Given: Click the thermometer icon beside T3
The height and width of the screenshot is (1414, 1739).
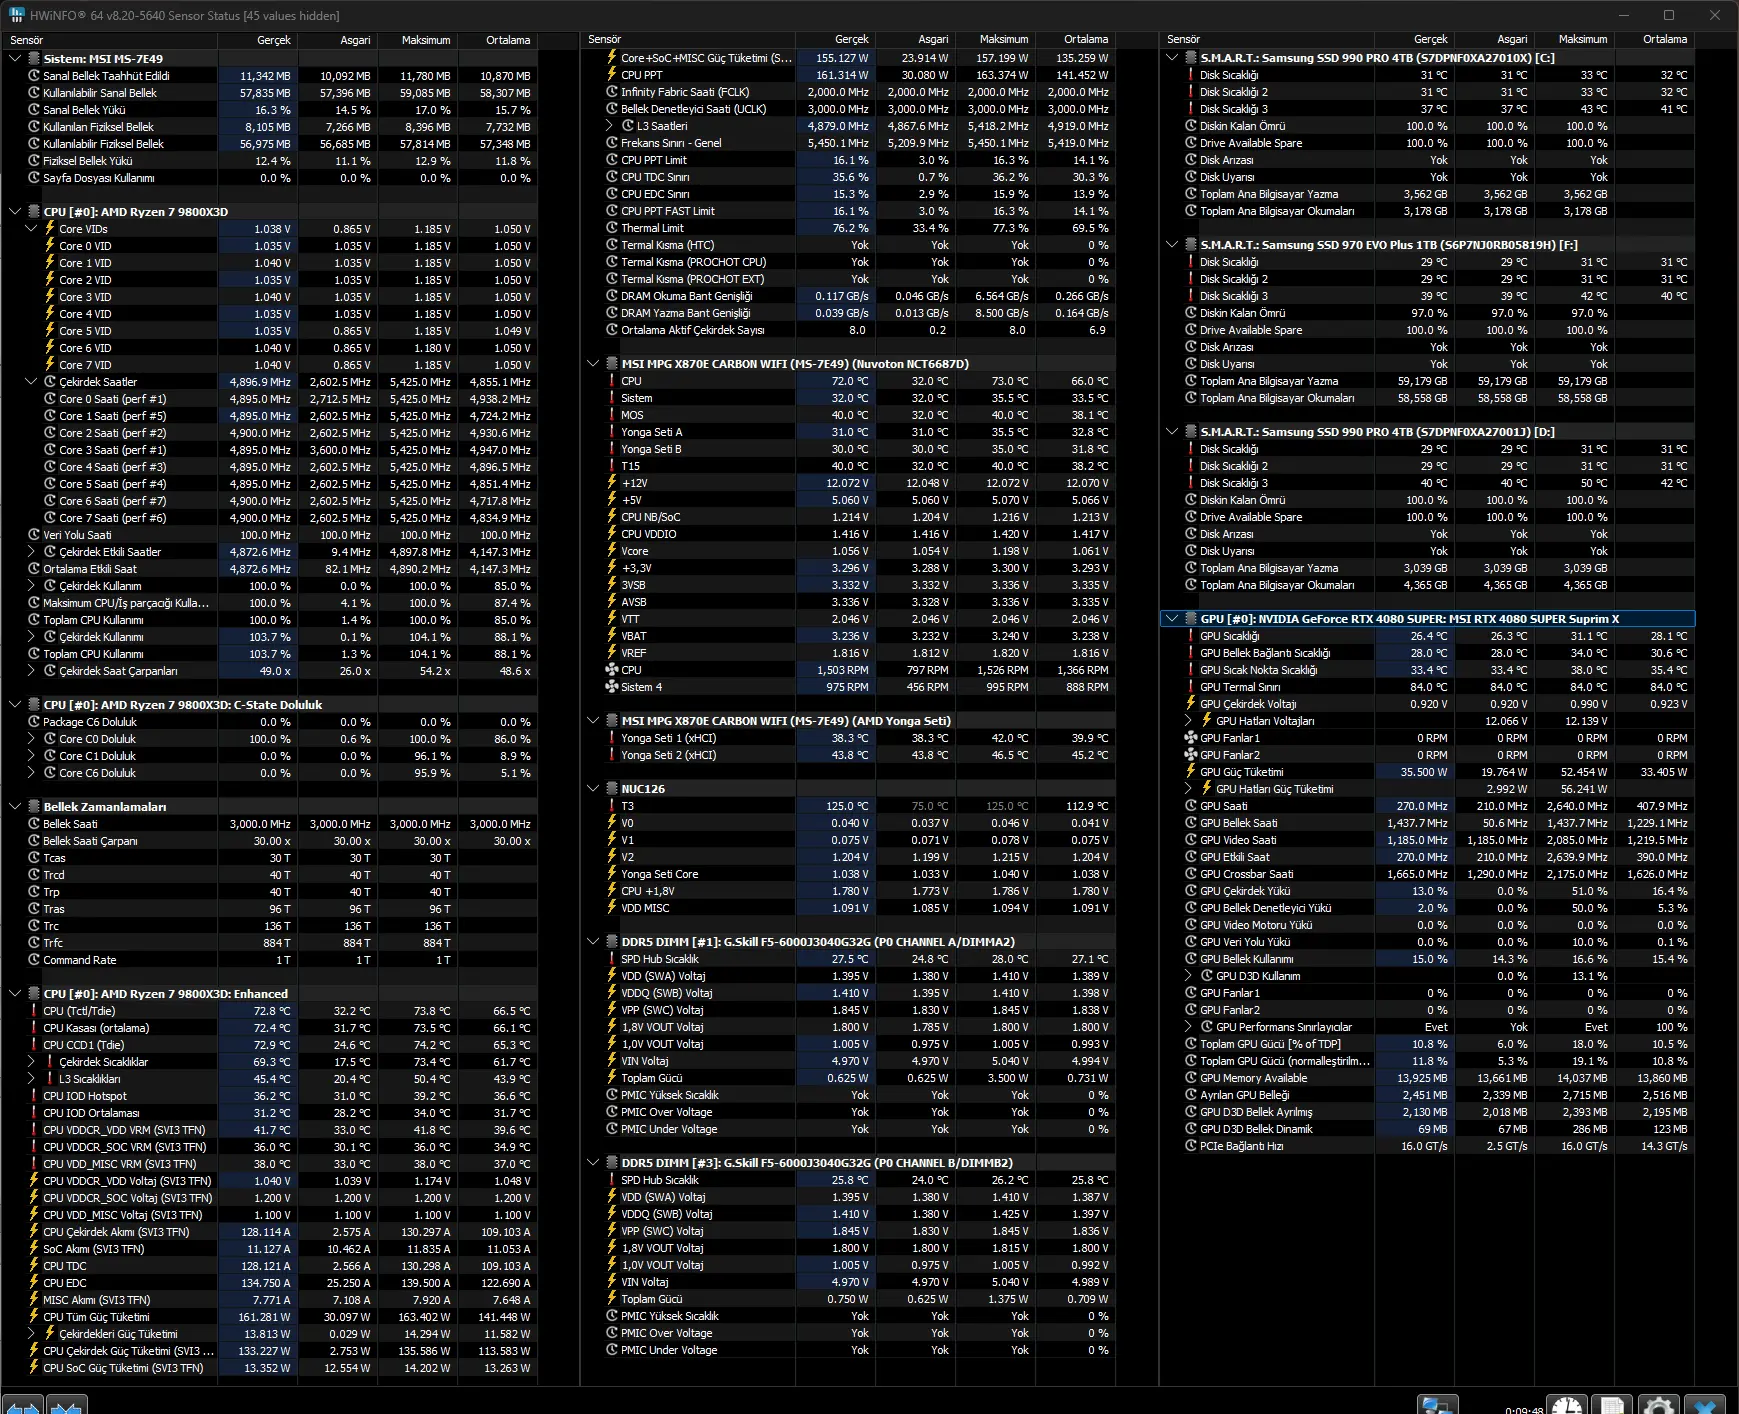Looking at the screenshot, I should 612,806.
